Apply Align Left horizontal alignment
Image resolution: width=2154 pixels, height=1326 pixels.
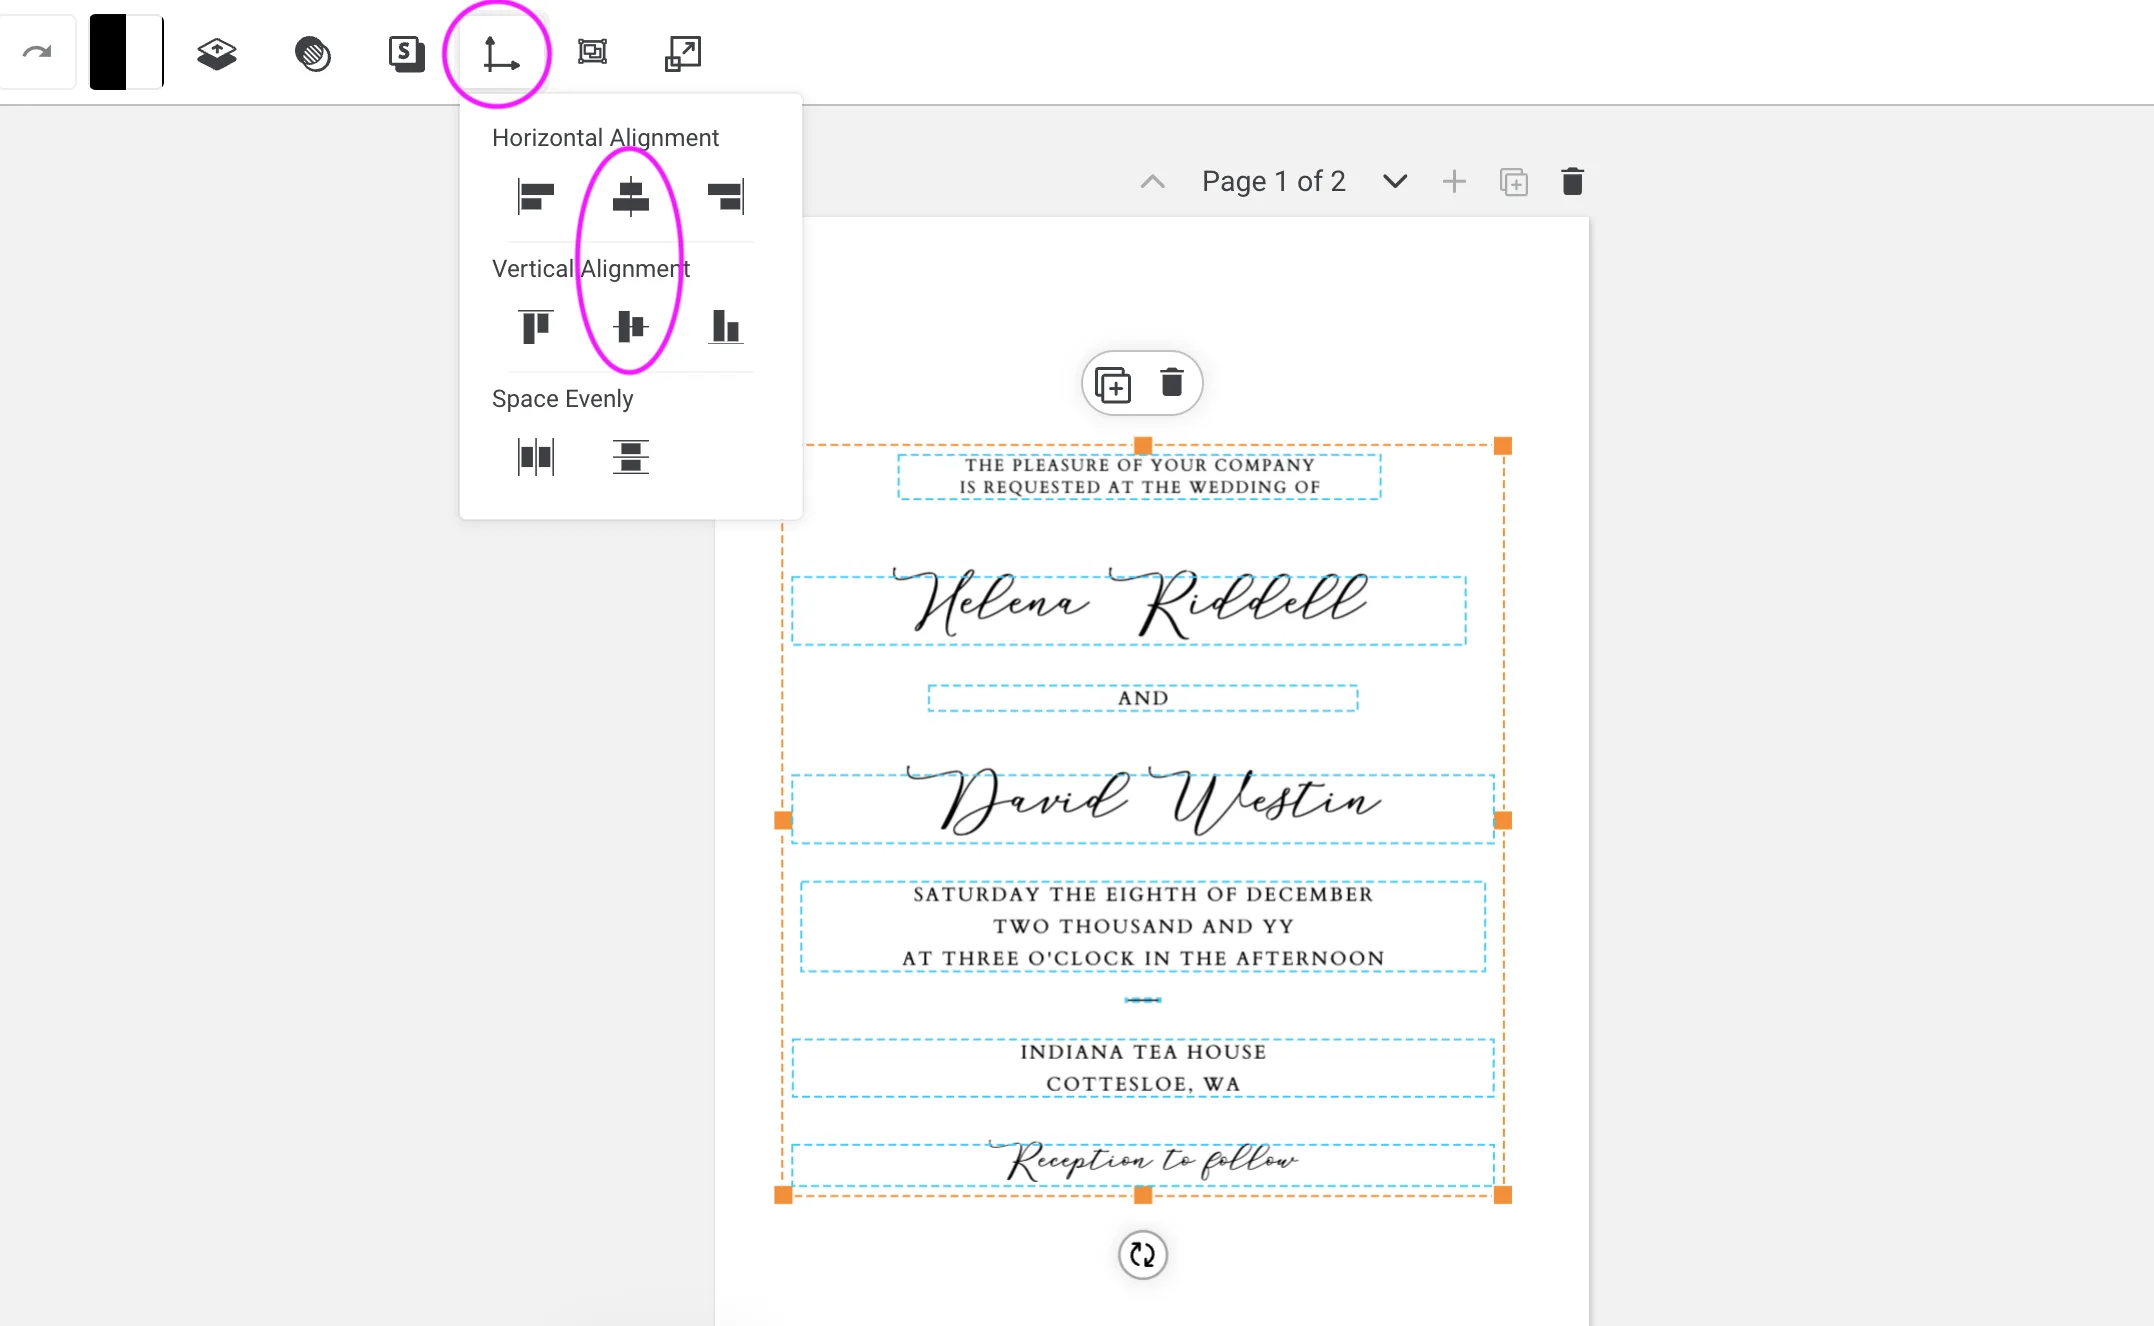coord(534,196)
